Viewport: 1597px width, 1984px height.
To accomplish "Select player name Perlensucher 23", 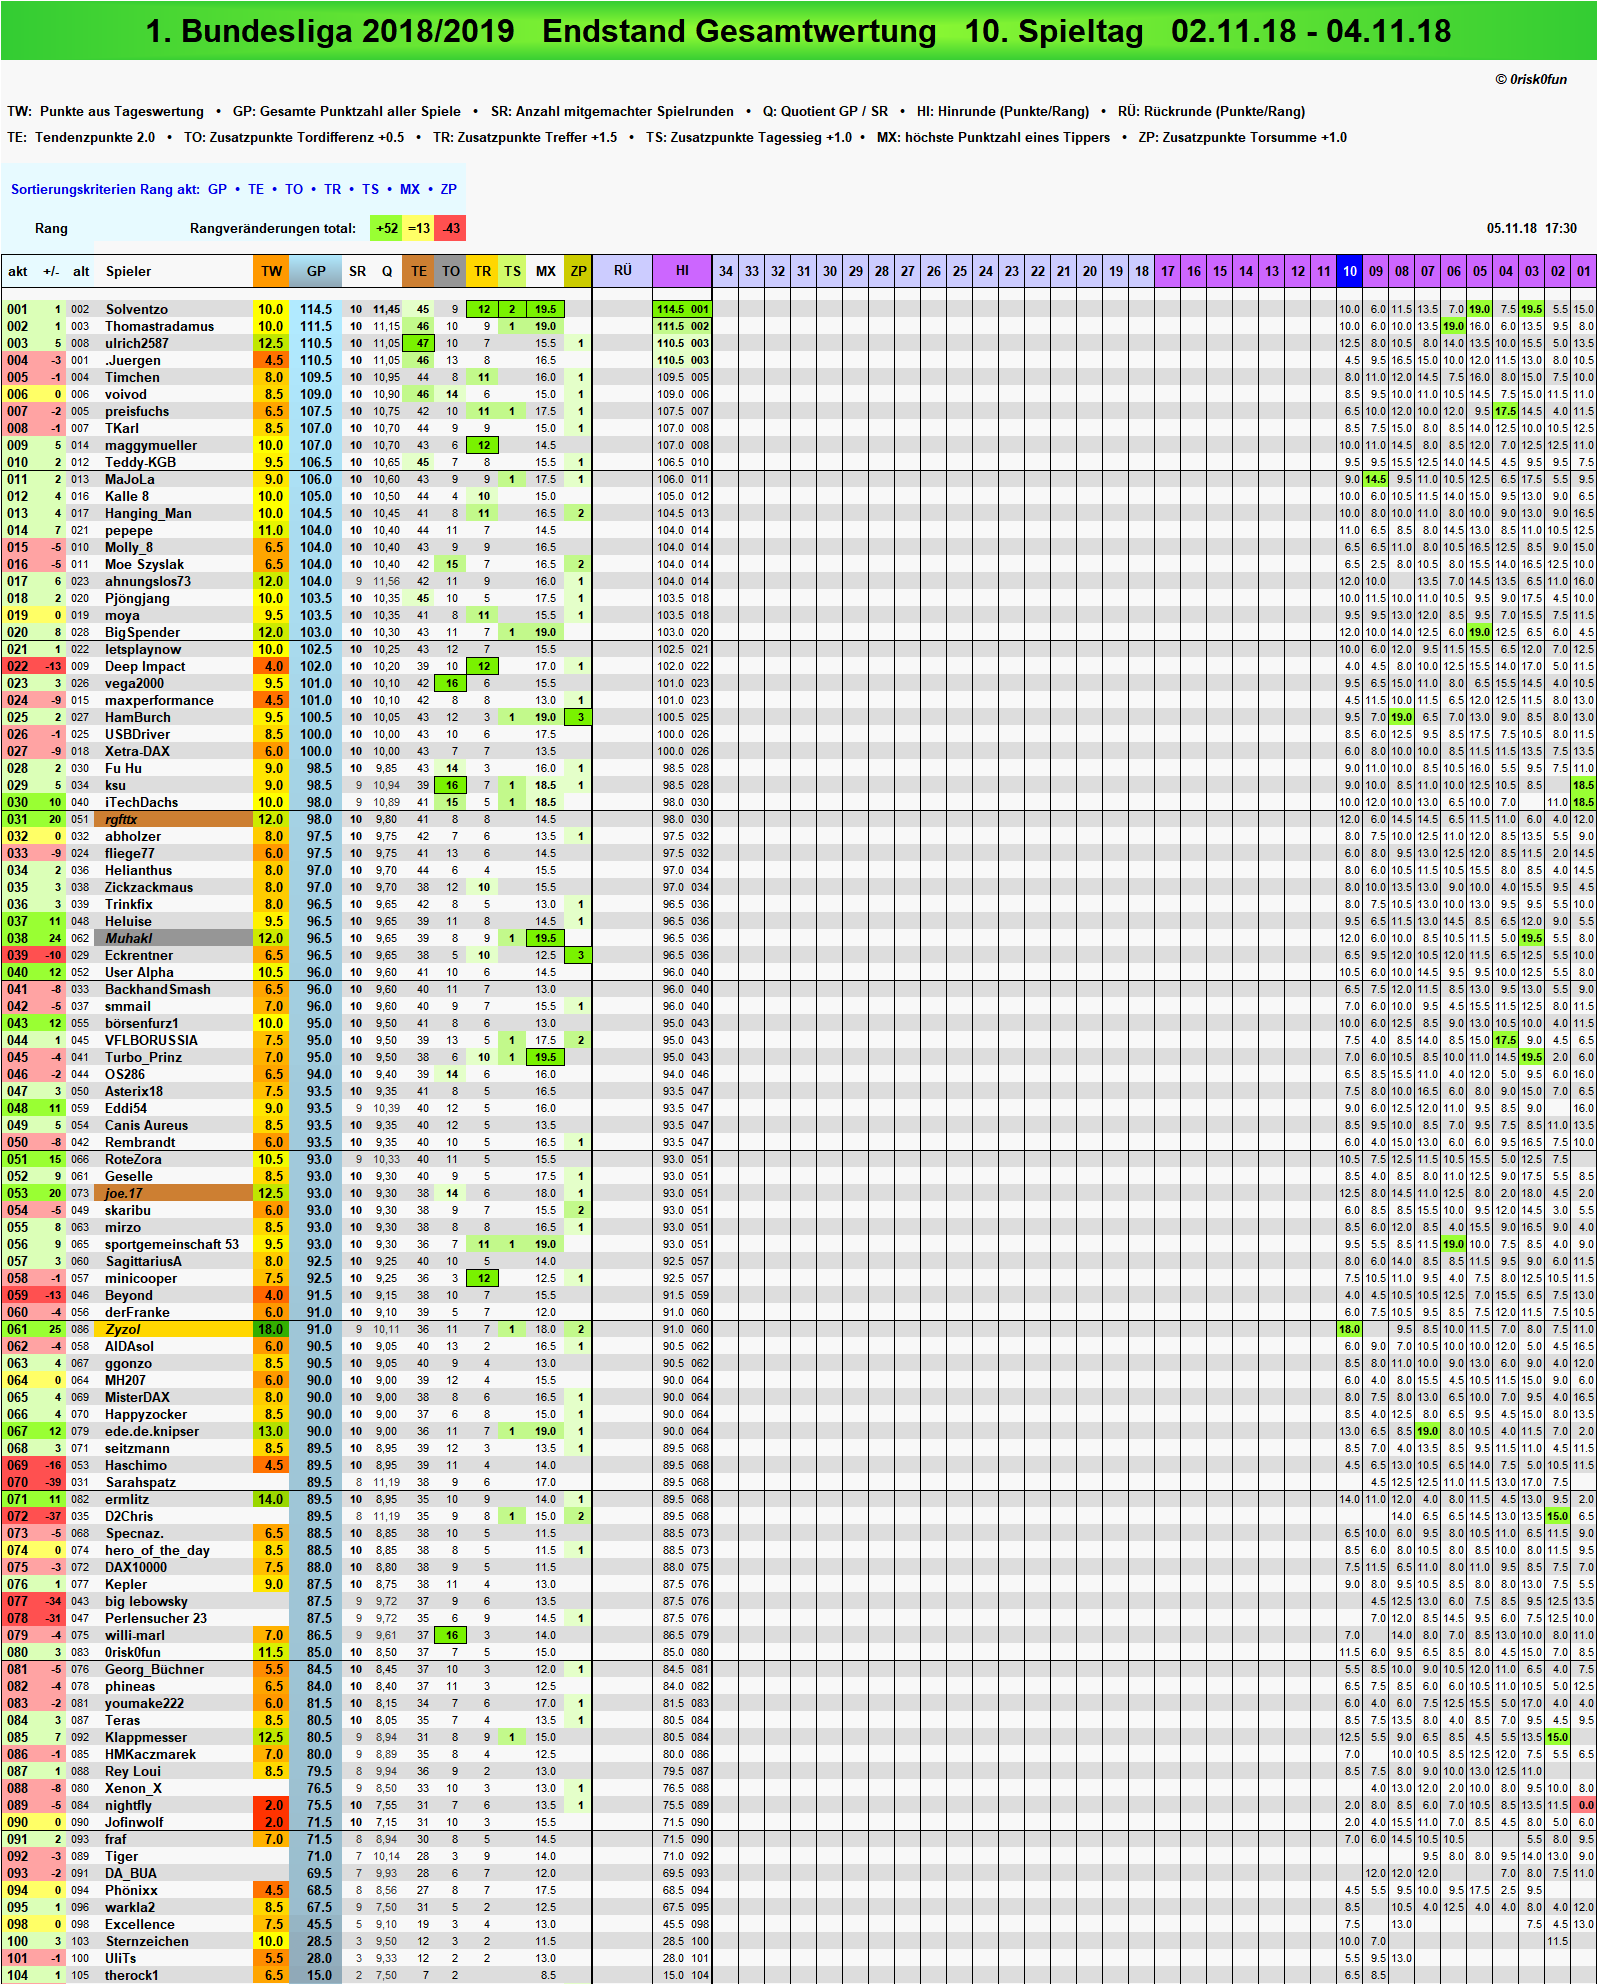I will (156, 1619).
